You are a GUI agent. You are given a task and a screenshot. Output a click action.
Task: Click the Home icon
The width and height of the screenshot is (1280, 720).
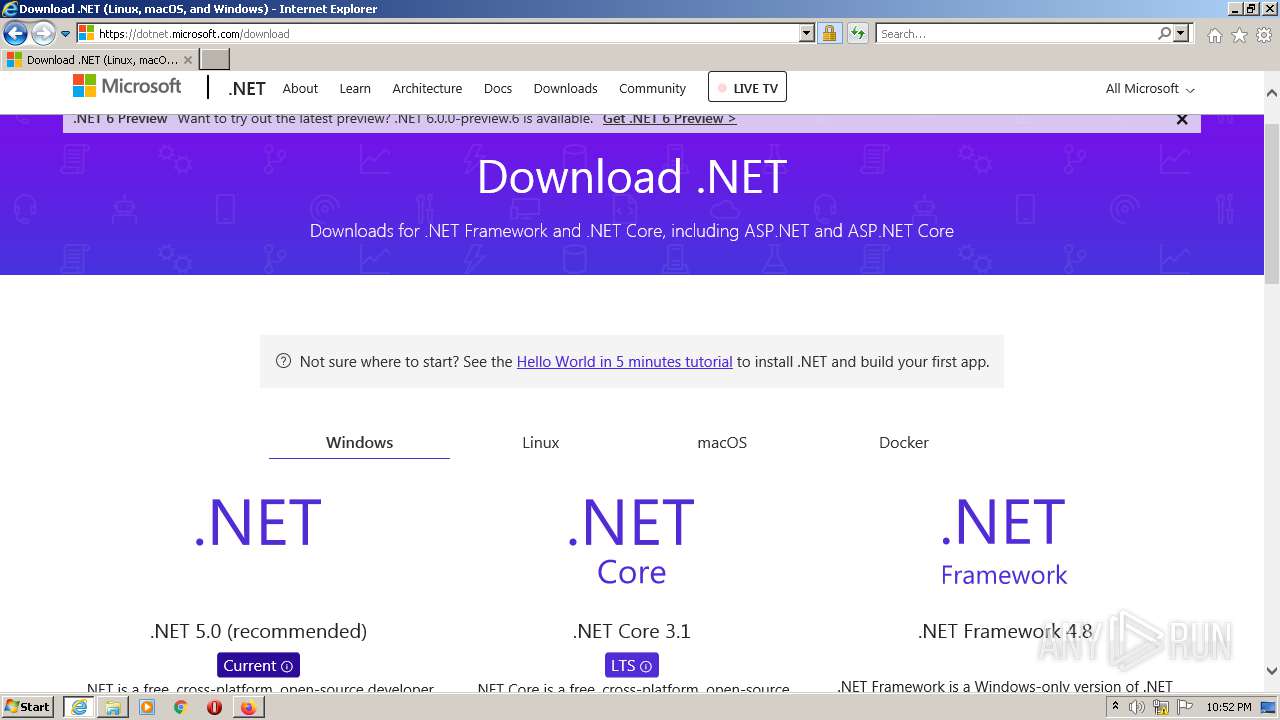[x=1214, y=35]
